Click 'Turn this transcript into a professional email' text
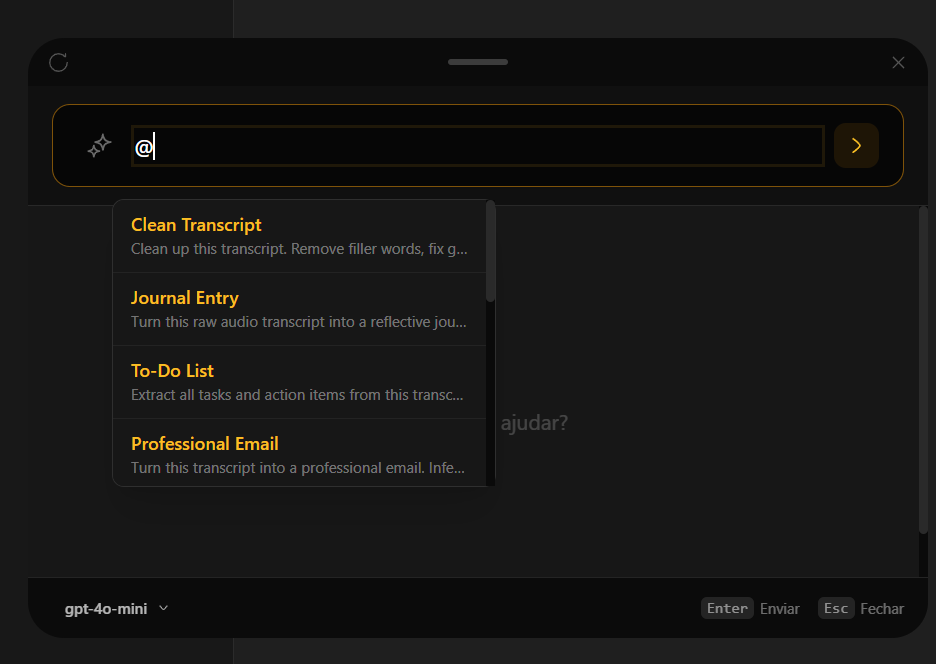 (297, 468)
